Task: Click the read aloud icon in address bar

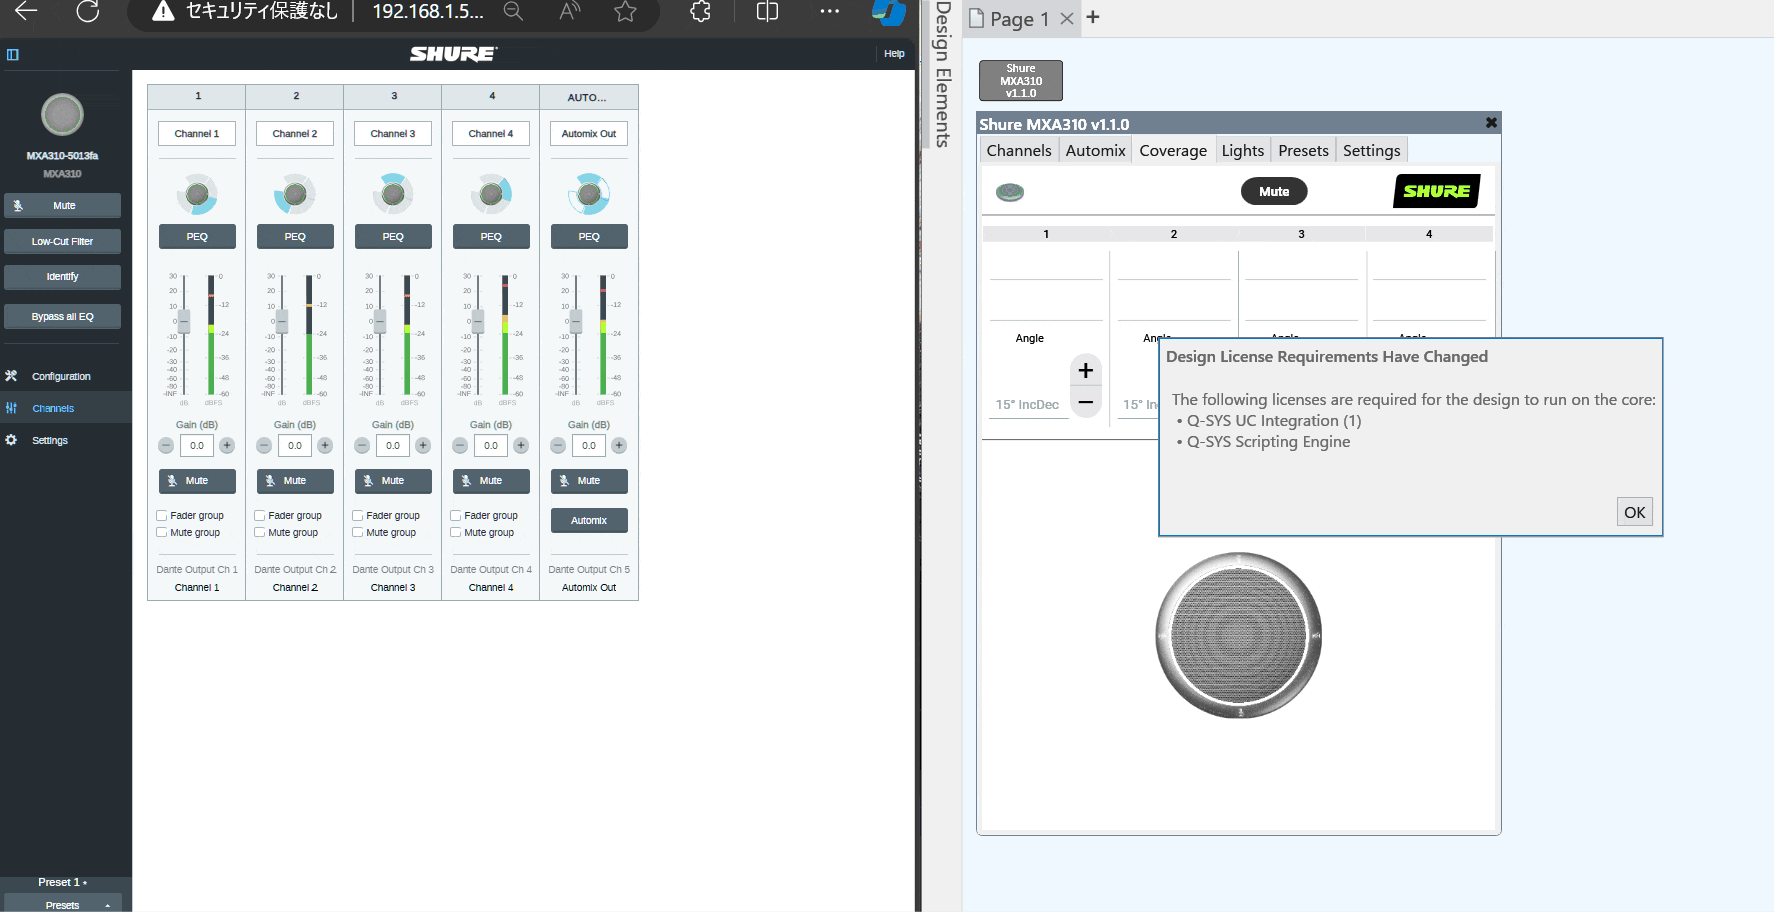Action: click(x=569, y=11)
